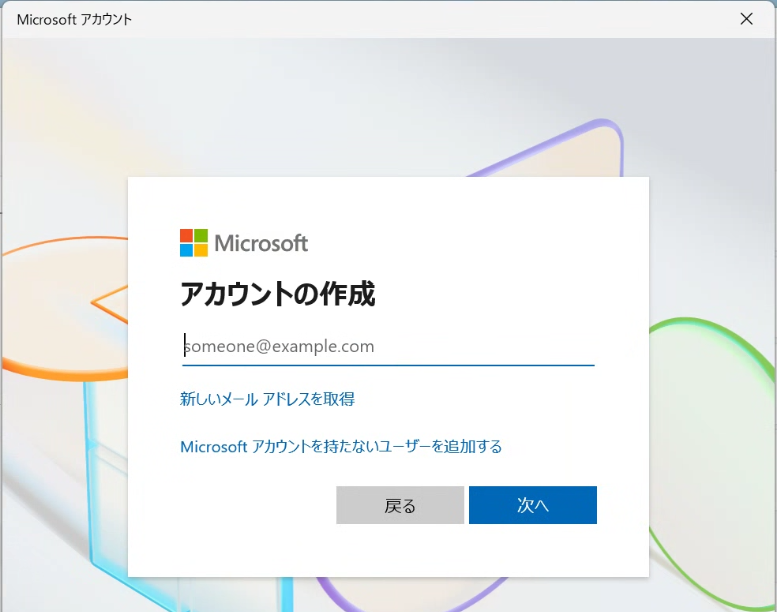Continue with the 次へ button
777x612 pixels.
[x=533, y=505]
